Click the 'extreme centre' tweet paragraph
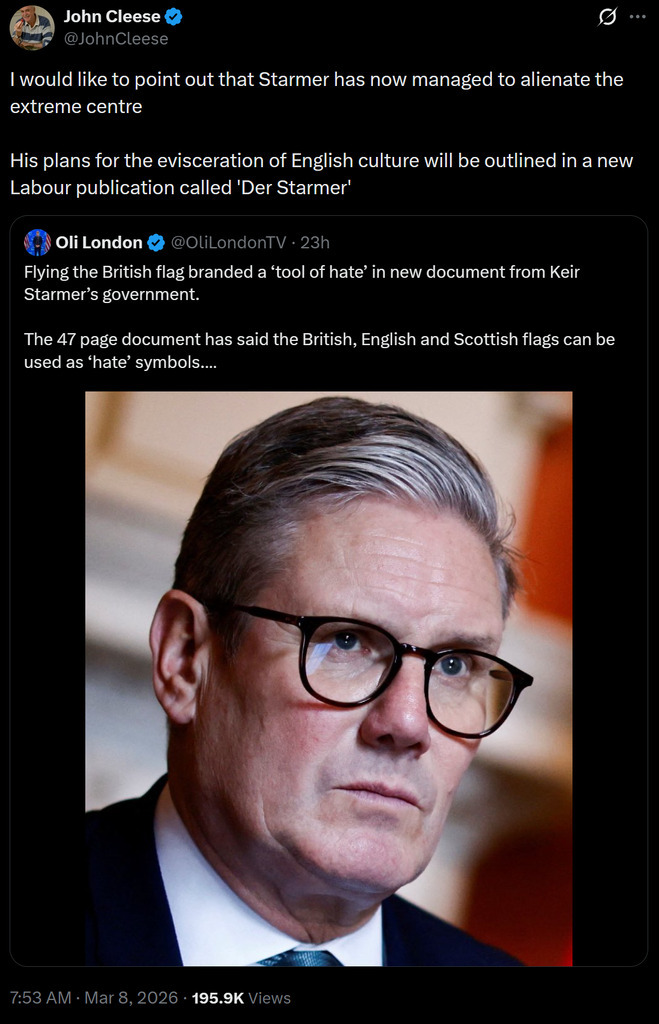The width and height of the screenshot is (659, 1024). (316, 92)
